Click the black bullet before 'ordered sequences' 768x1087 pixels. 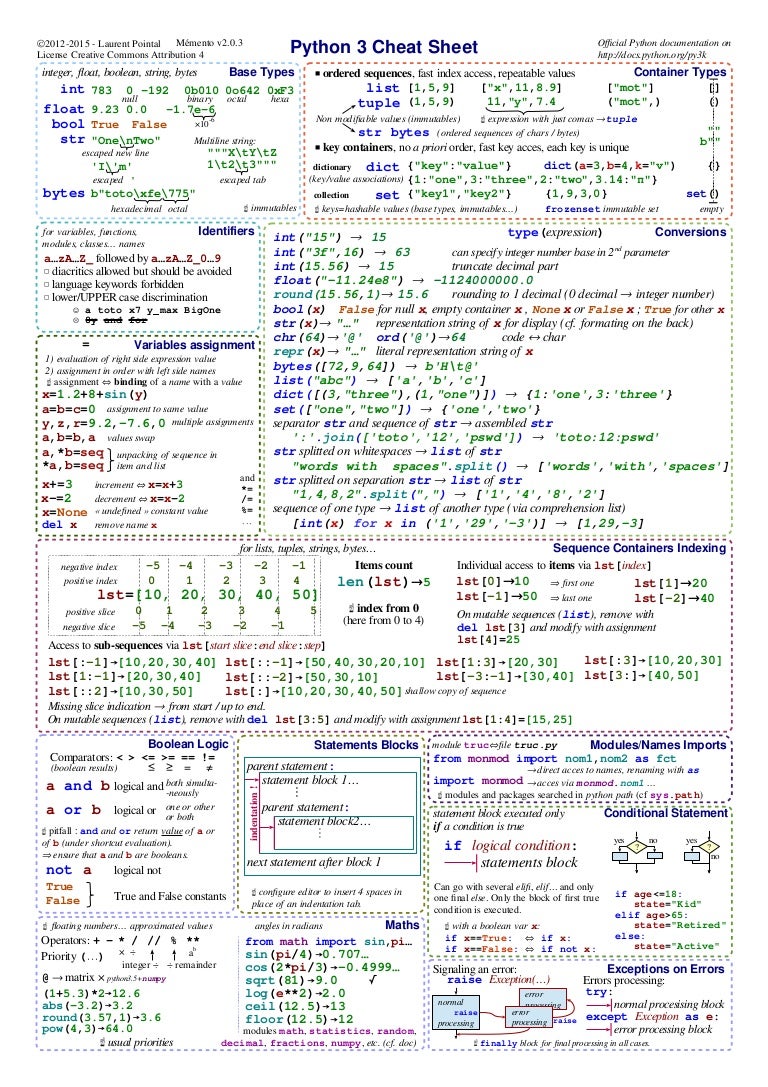coord(317,74)
